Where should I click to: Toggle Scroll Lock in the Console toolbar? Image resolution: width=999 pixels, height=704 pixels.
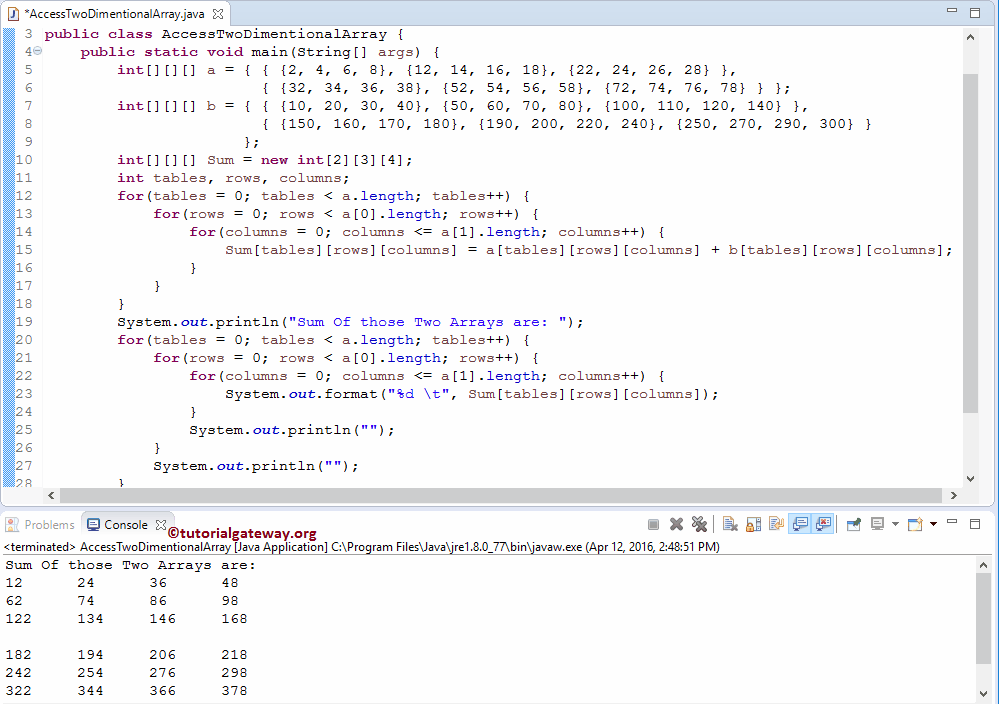[x=752, y=524]
